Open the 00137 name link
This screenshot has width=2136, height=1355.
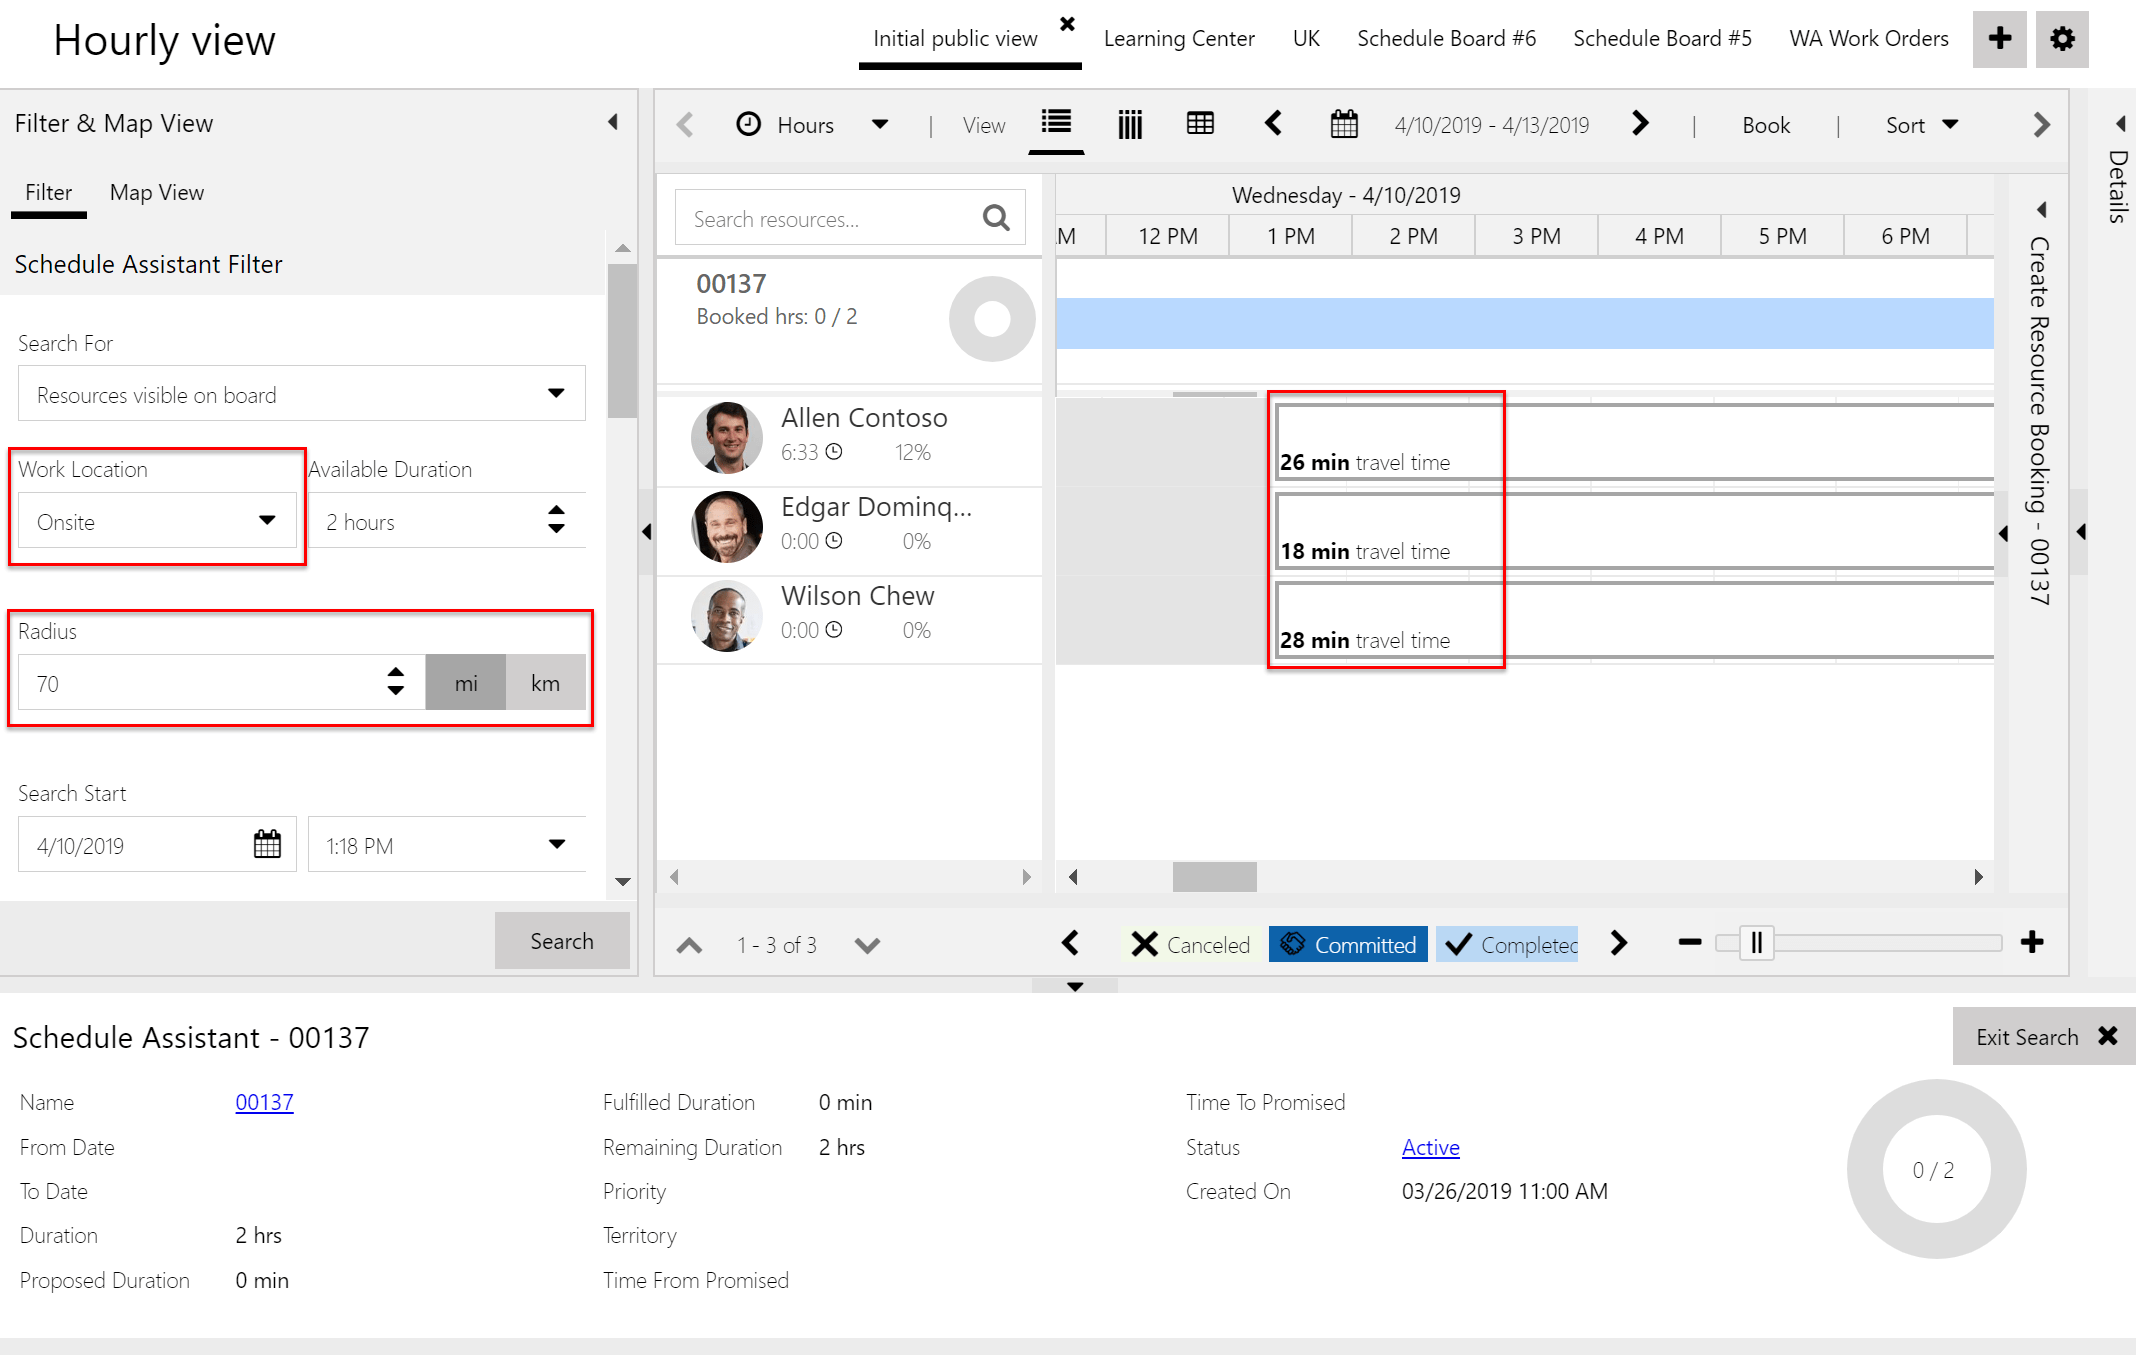(264, 1102)
